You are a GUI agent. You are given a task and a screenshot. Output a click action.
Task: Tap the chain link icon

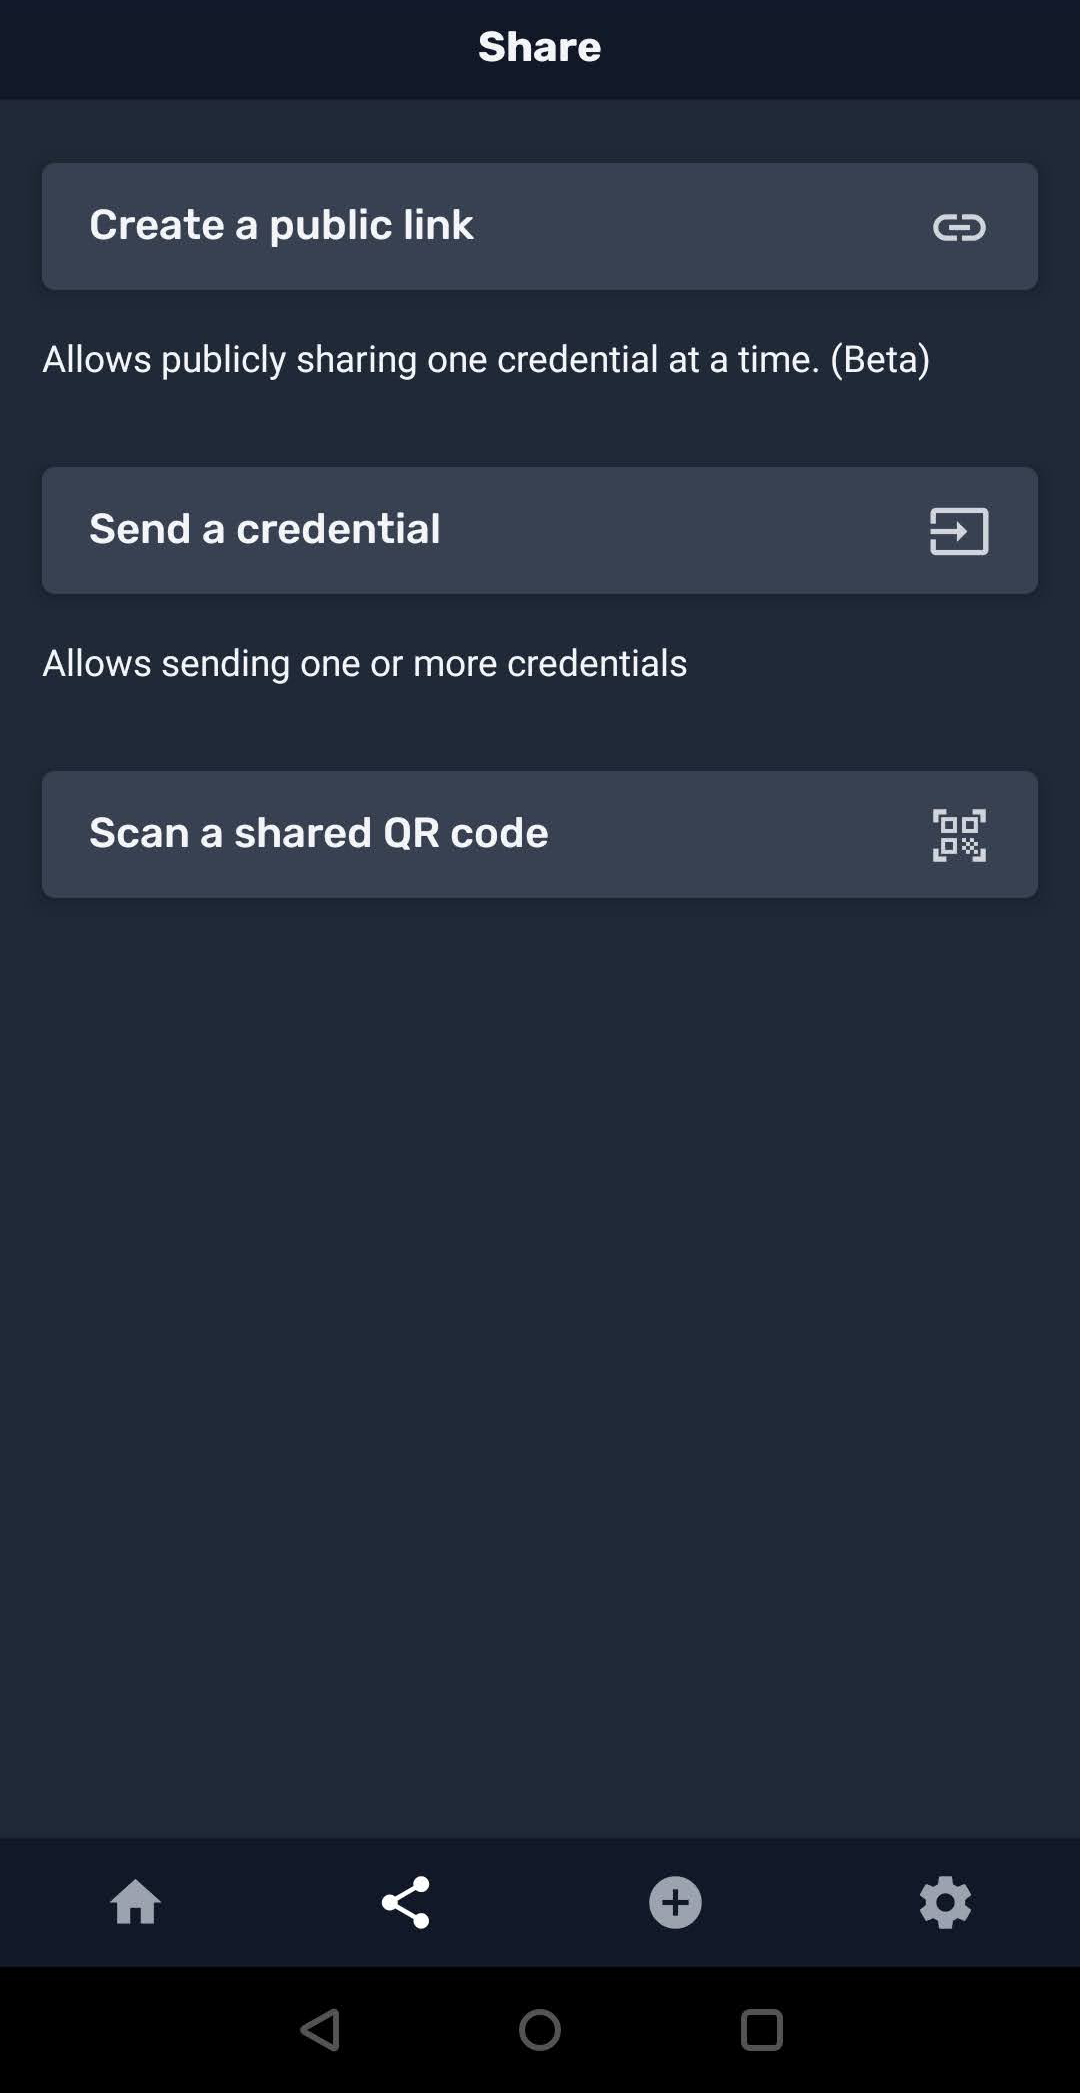[x=959, y=227]
